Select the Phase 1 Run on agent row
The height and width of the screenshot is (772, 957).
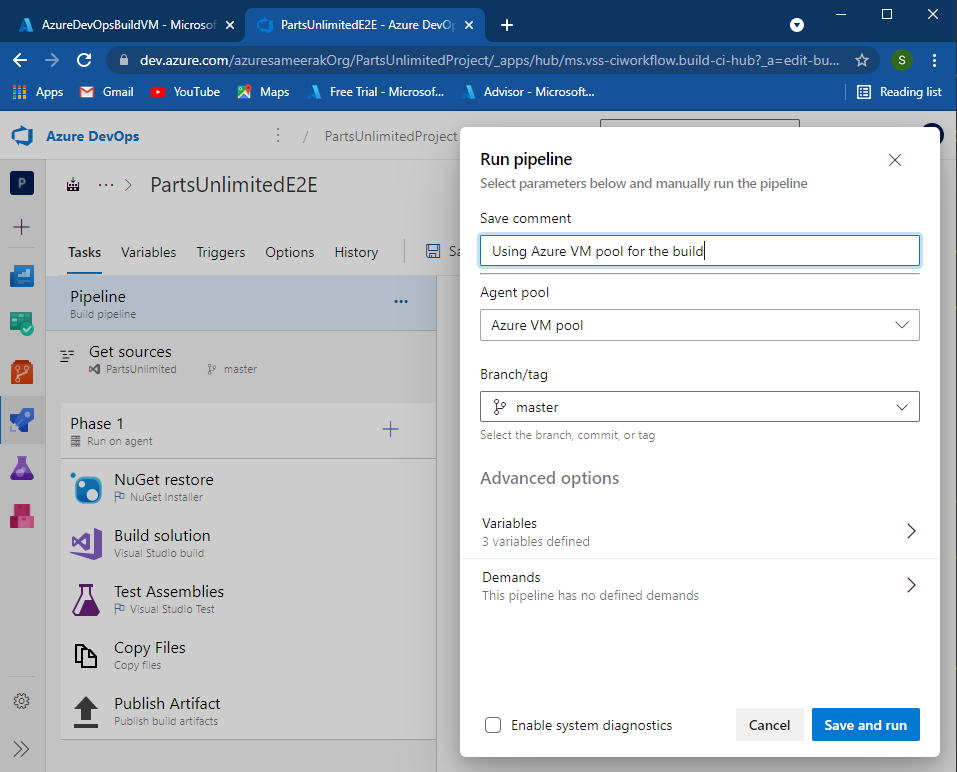tap(248, 430)
